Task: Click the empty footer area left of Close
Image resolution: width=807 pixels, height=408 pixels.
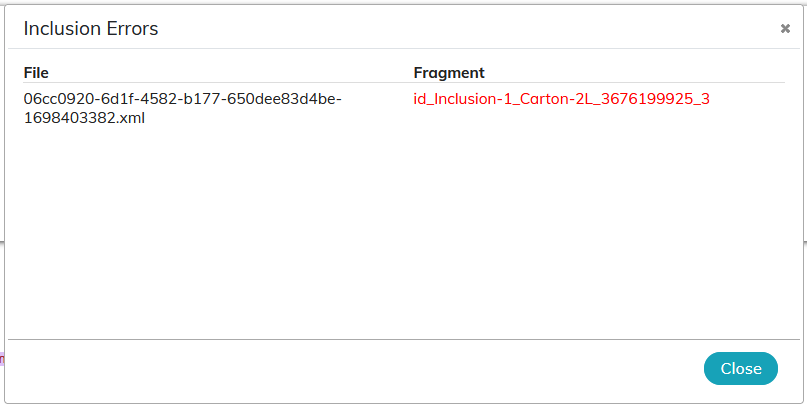Action: [355, 368]
